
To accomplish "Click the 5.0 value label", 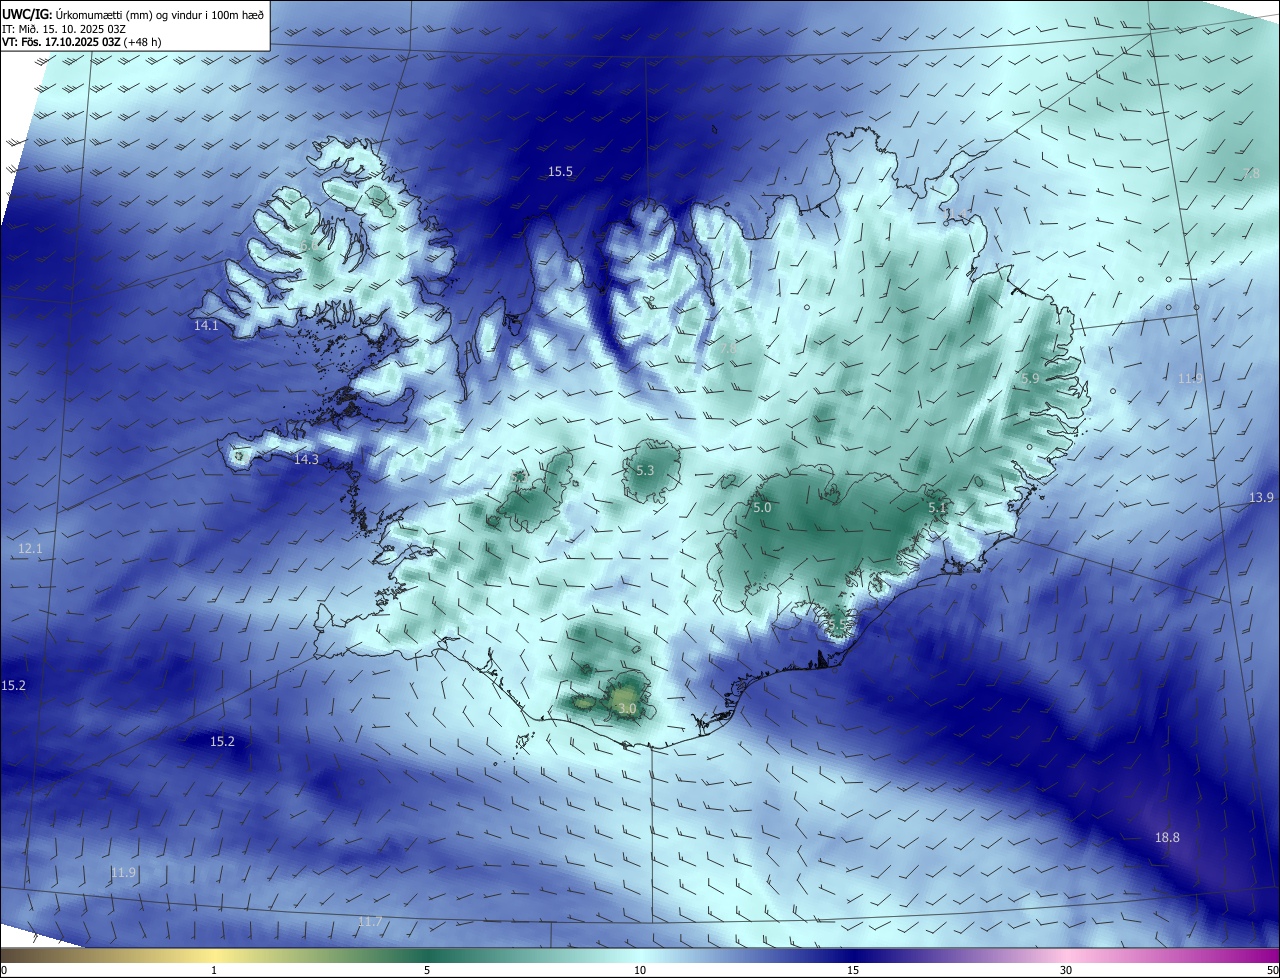I will (x=762, y=508).
